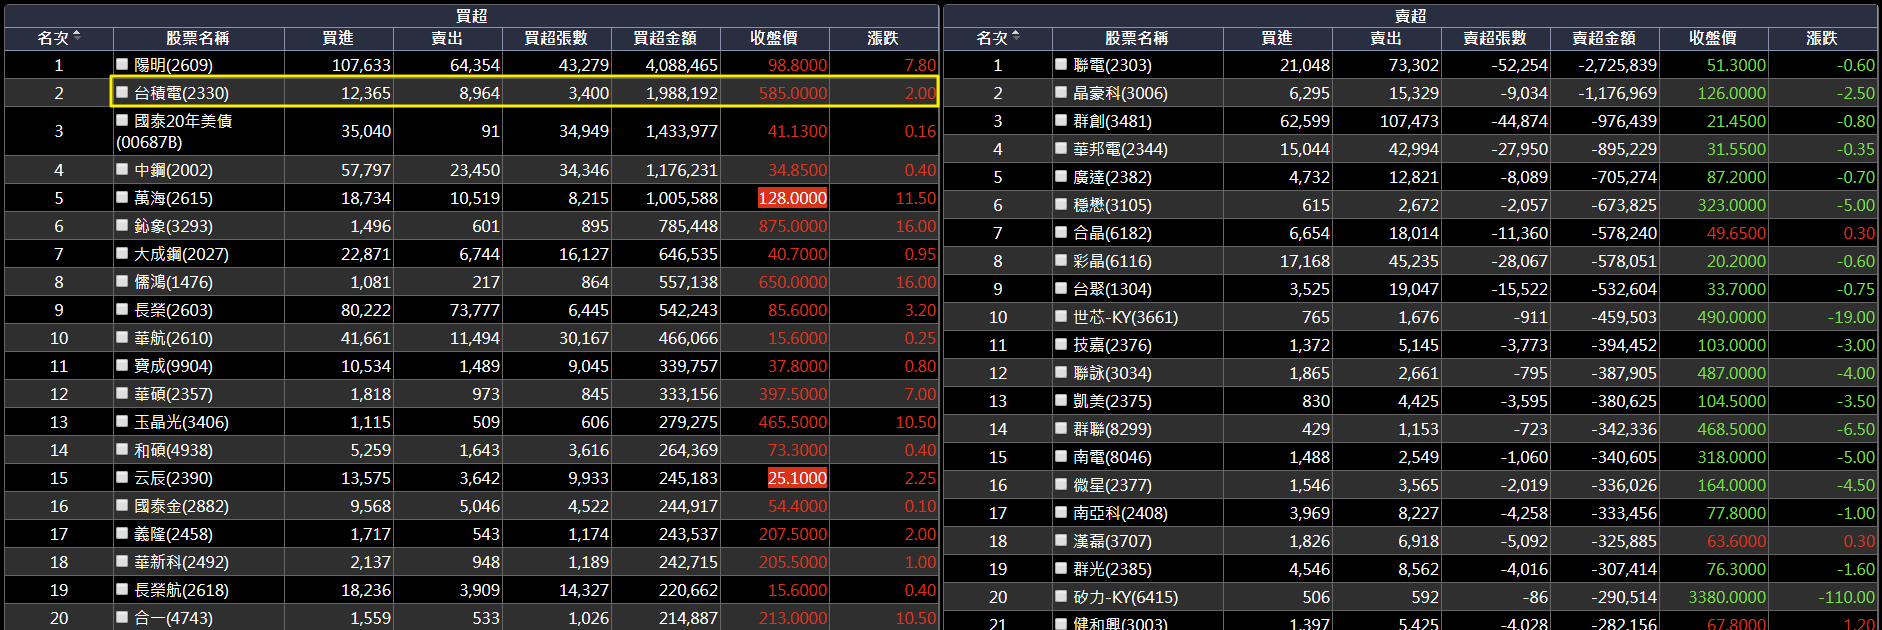The width and height of the screenshot is (1882, 630).
Task: Click the 買超張數 column header
Action: 556,38
